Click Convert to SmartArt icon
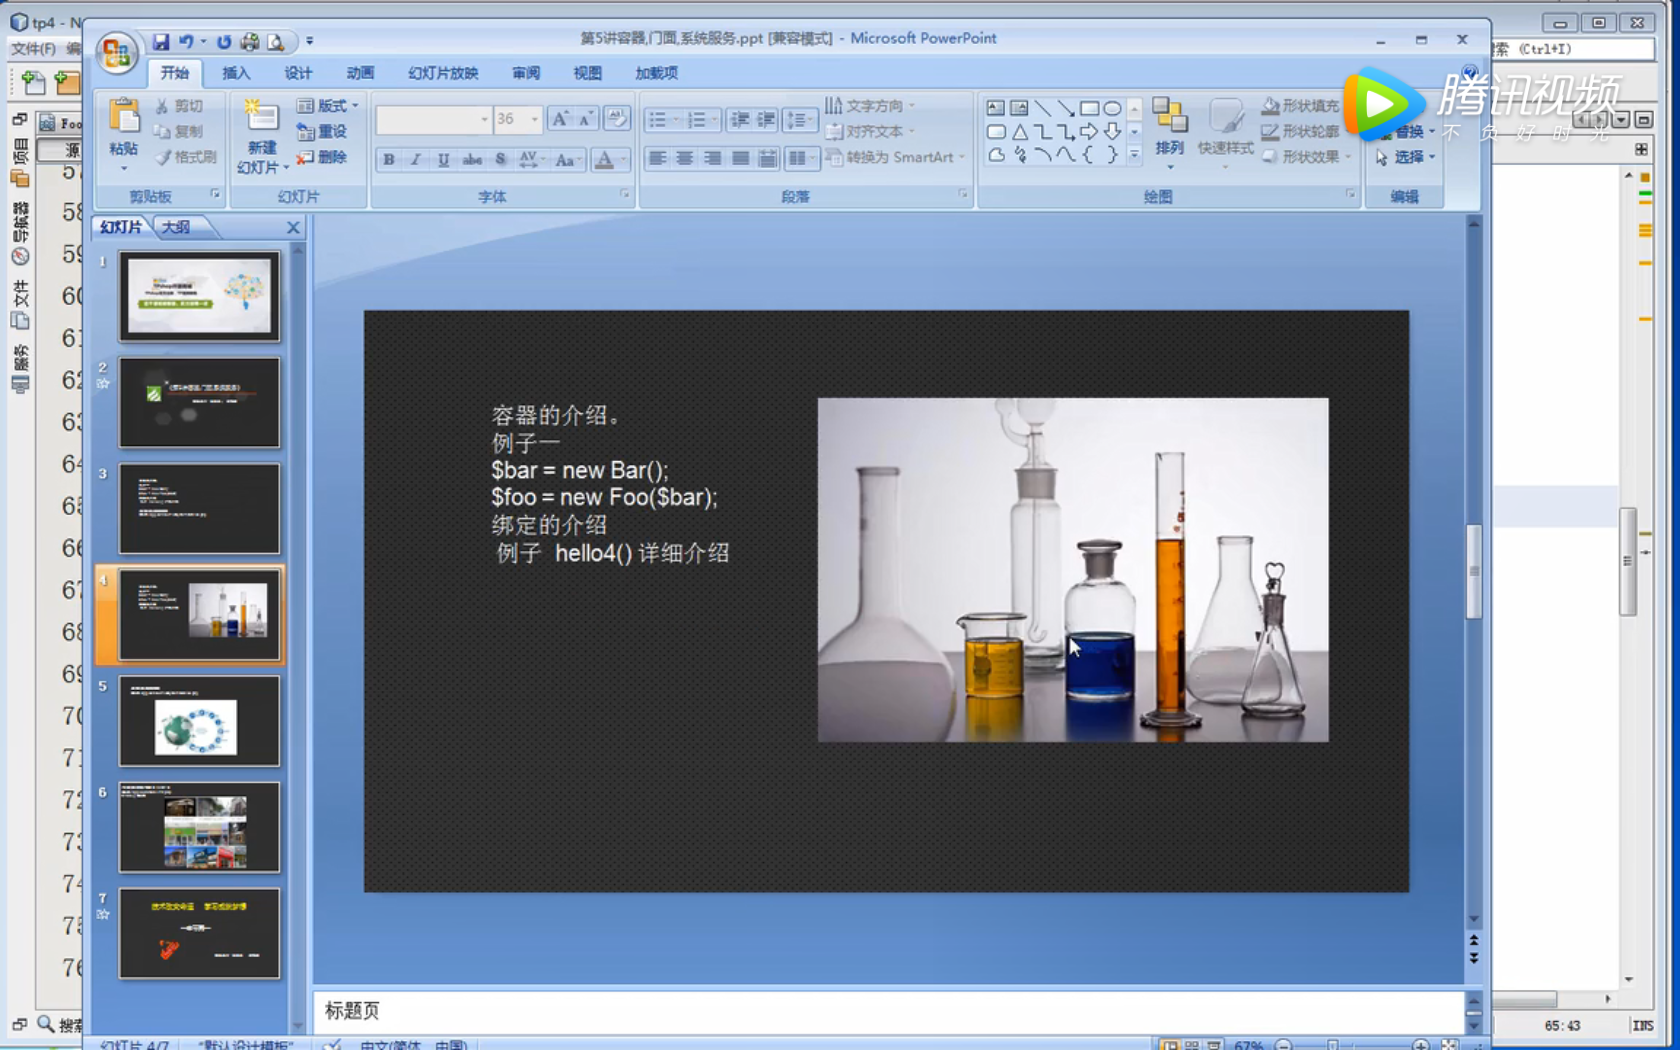The height and width of the screenshot is (1050, 1680). point(834,157)
